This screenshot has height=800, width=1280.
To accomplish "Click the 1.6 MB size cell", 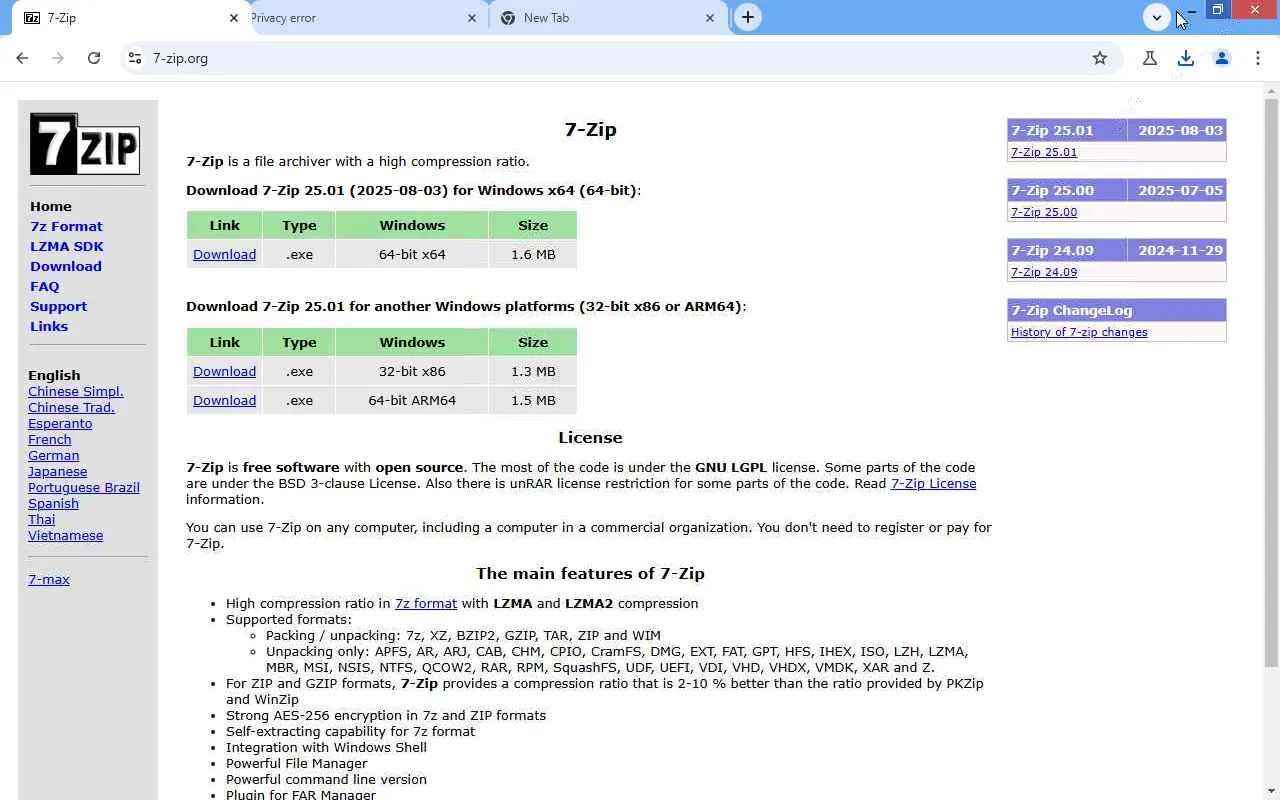I will click(x=533, y=254).
